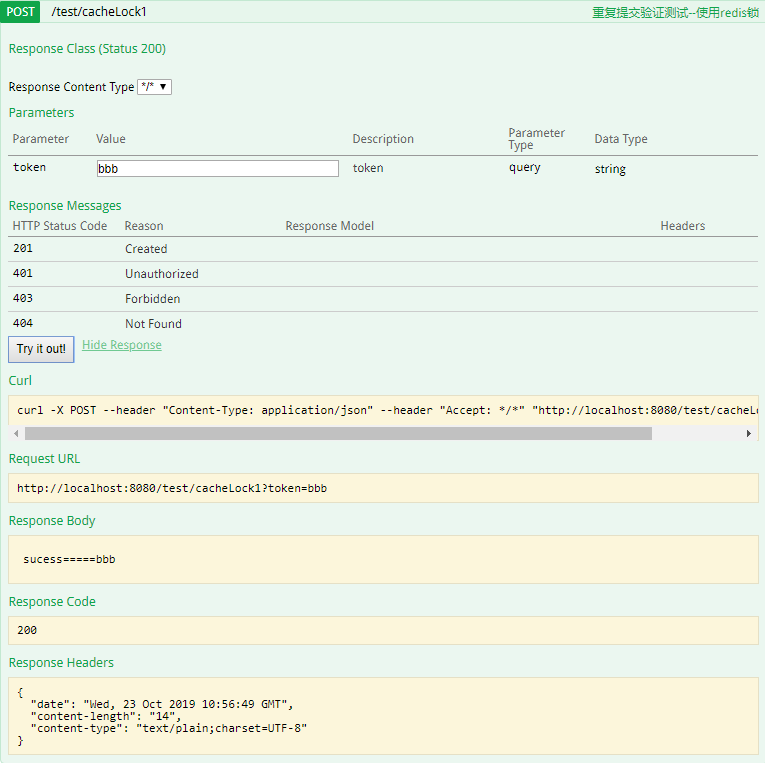Click the Response Body heading
The height and width of the screenshot is (763, 765).
52,521
